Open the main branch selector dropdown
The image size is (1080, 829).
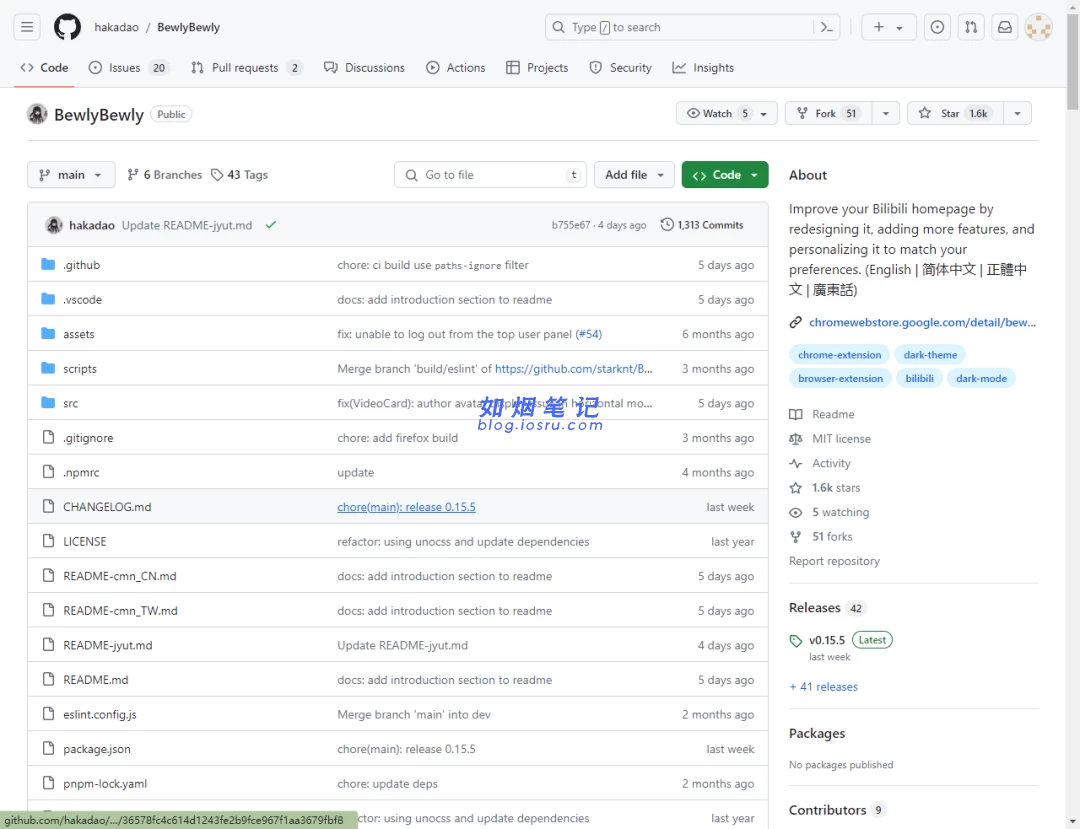click(71, 175)
